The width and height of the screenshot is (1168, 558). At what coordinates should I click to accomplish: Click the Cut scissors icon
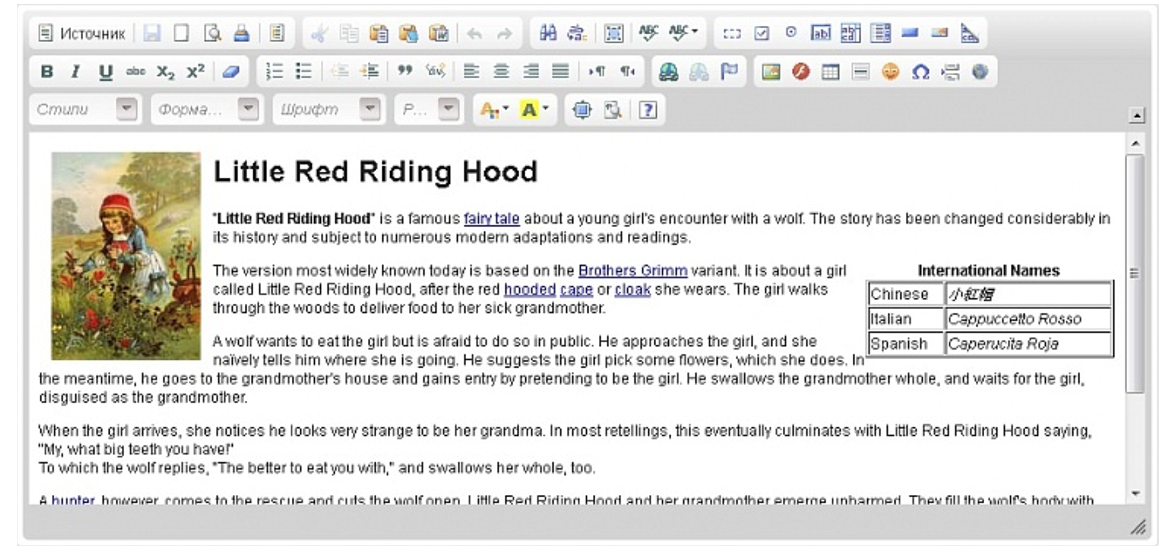click(x=319, y=34)
